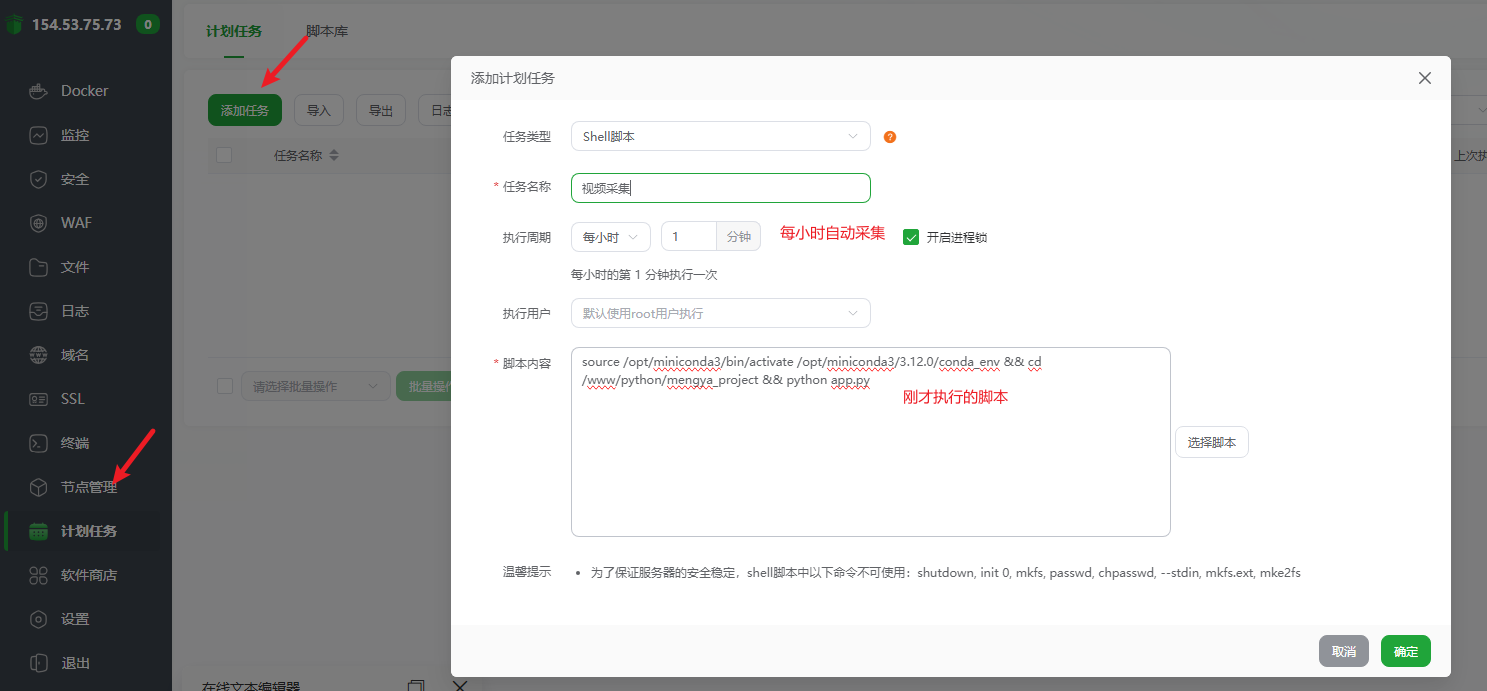Open 计划任务 in the sidebar menu

88,531
